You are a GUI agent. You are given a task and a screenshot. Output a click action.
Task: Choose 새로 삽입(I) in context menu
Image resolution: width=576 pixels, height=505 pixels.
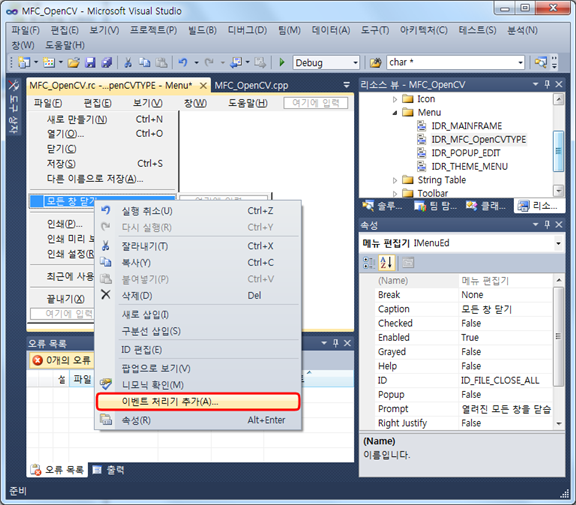198,314
